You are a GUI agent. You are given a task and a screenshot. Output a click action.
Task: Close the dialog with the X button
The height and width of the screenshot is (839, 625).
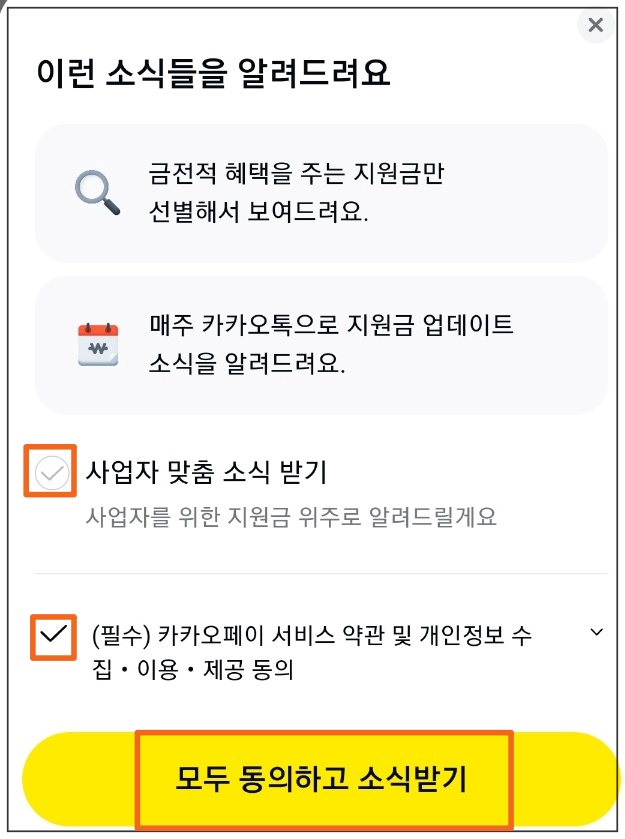coord(595,25)
